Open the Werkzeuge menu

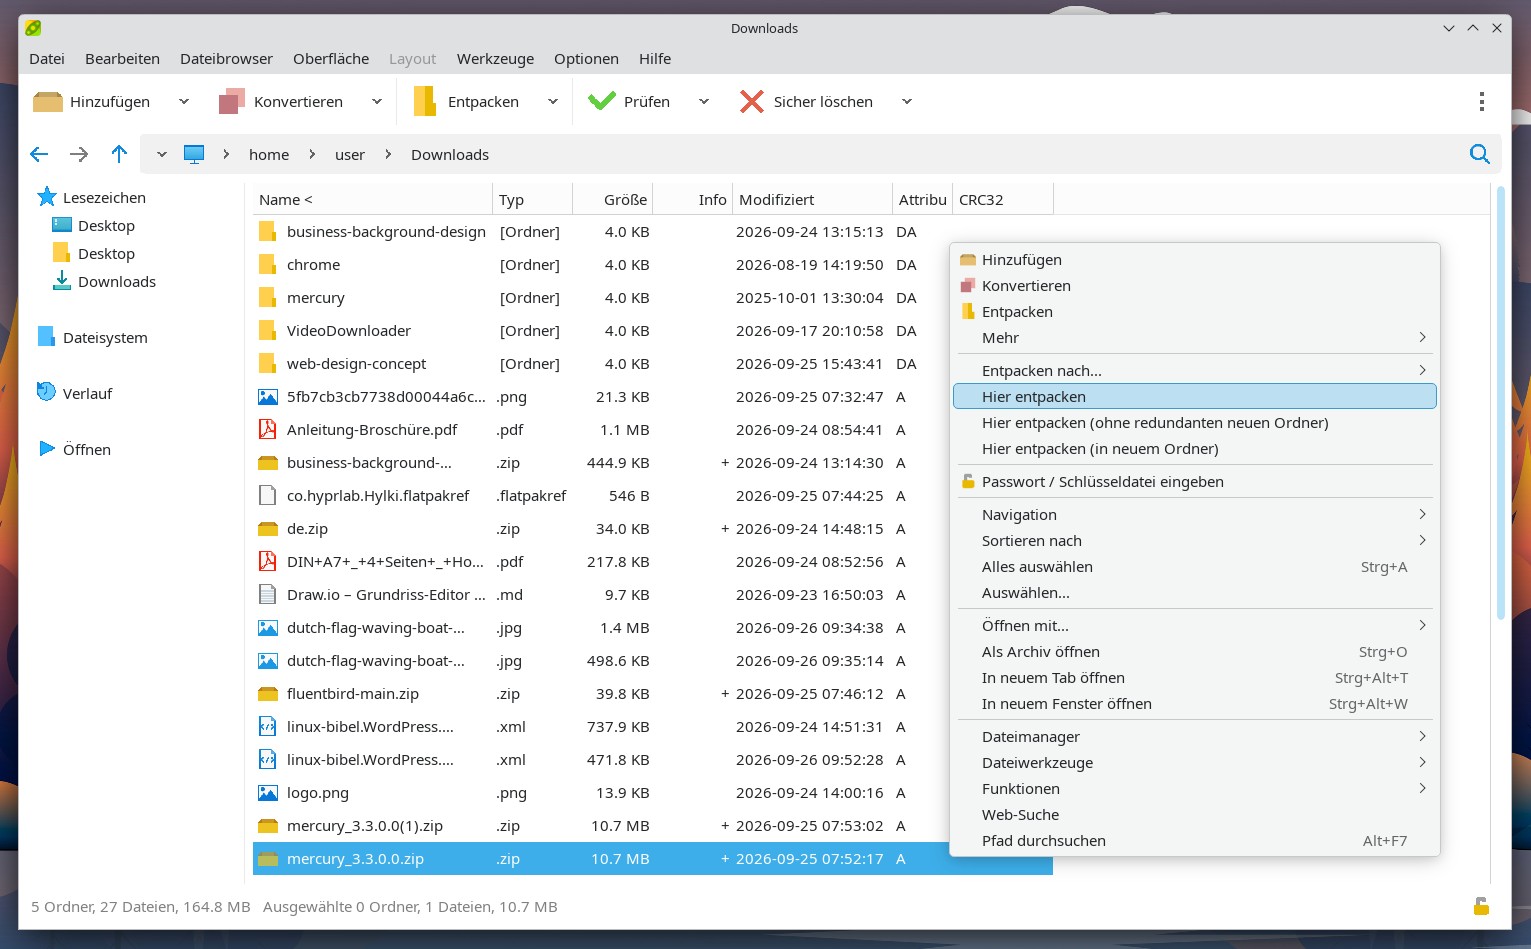[495, 59]
